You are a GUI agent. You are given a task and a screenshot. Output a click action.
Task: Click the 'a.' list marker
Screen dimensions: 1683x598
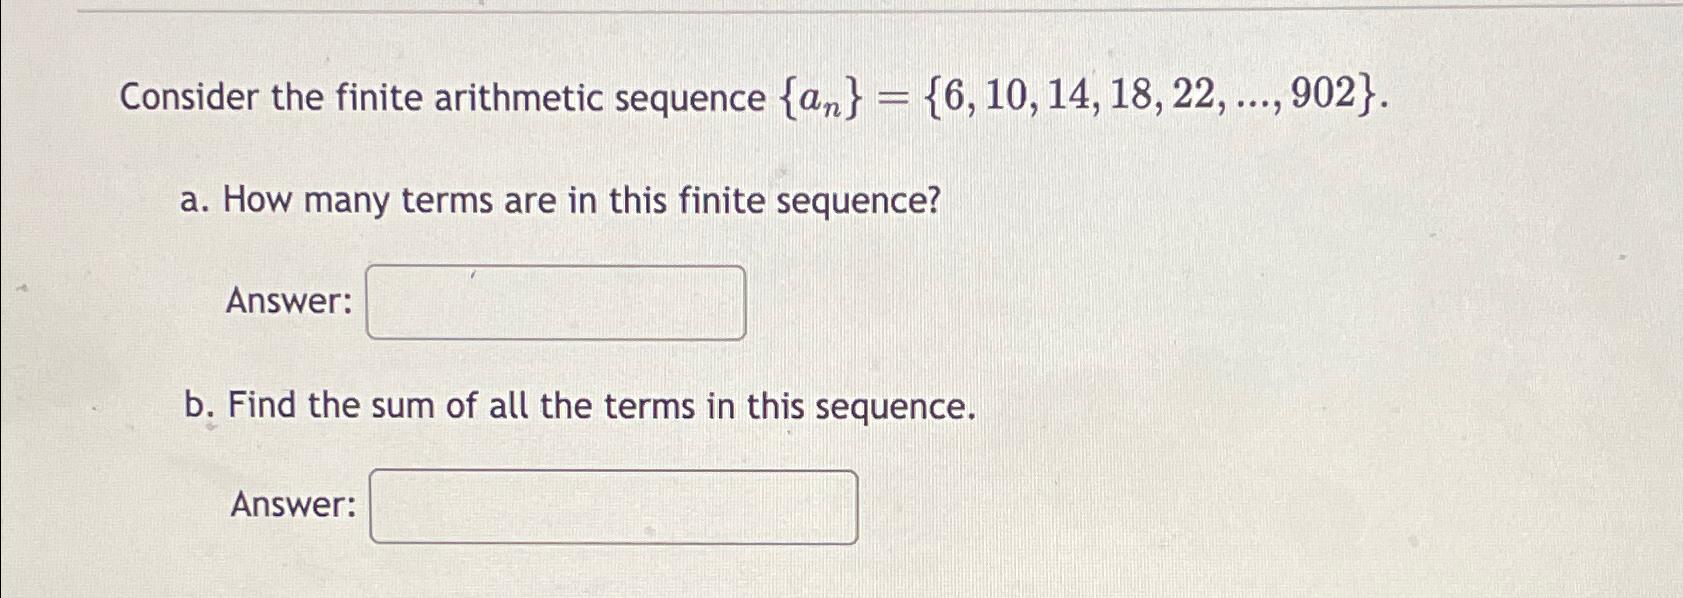(196, 201)
